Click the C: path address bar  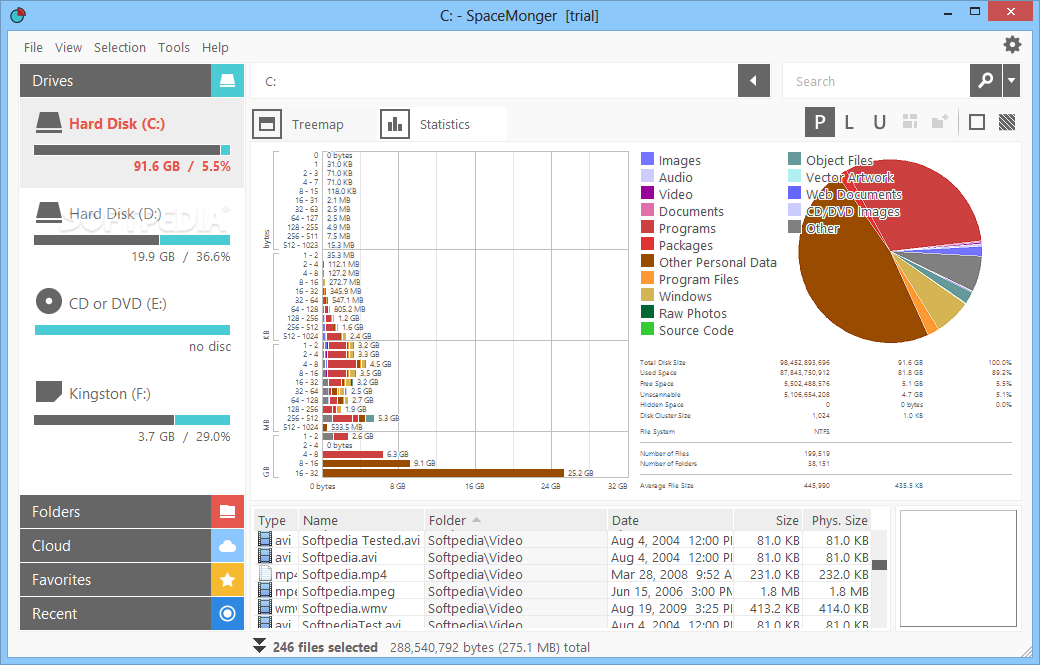(x=494, y=81)
